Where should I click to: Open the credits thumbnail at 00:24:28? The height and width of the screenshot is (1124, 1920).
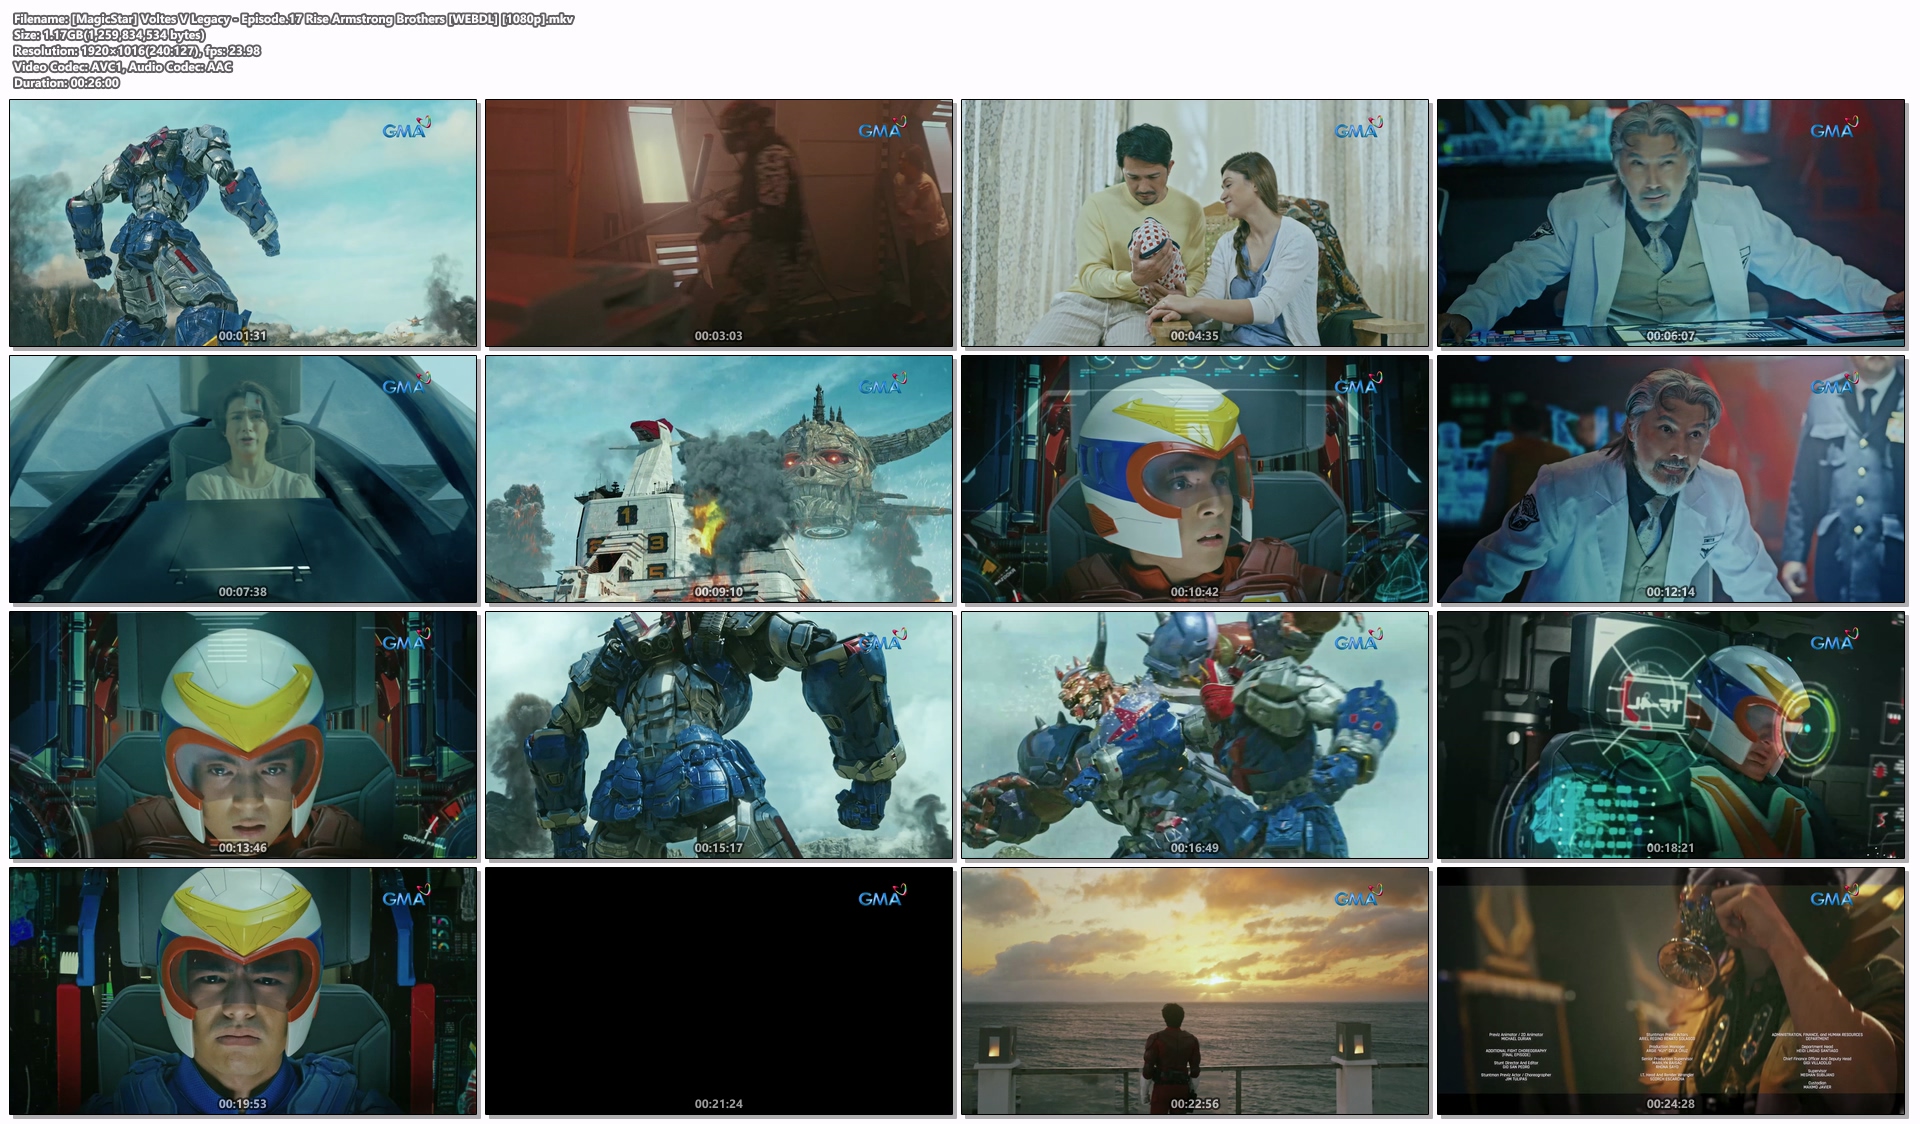click(x=1671, y=991)
